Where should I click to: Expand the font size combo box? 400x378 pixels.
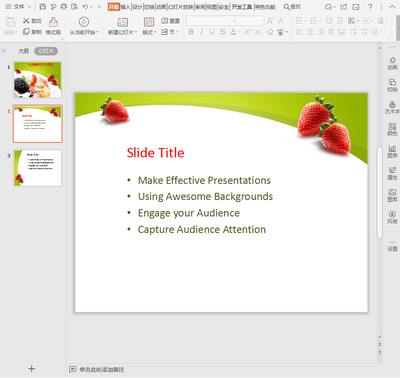pyautogui.click(x=261, y=21)
